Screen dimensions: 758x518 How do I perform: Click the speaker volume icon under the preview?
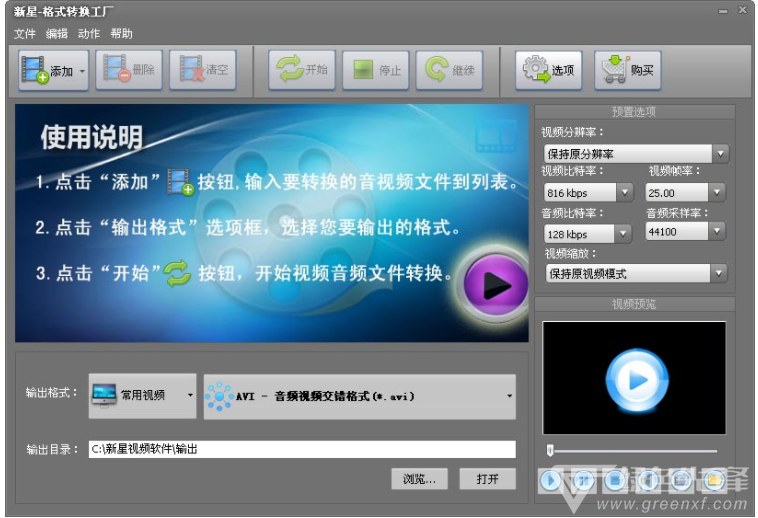click(x=648, y=480)
